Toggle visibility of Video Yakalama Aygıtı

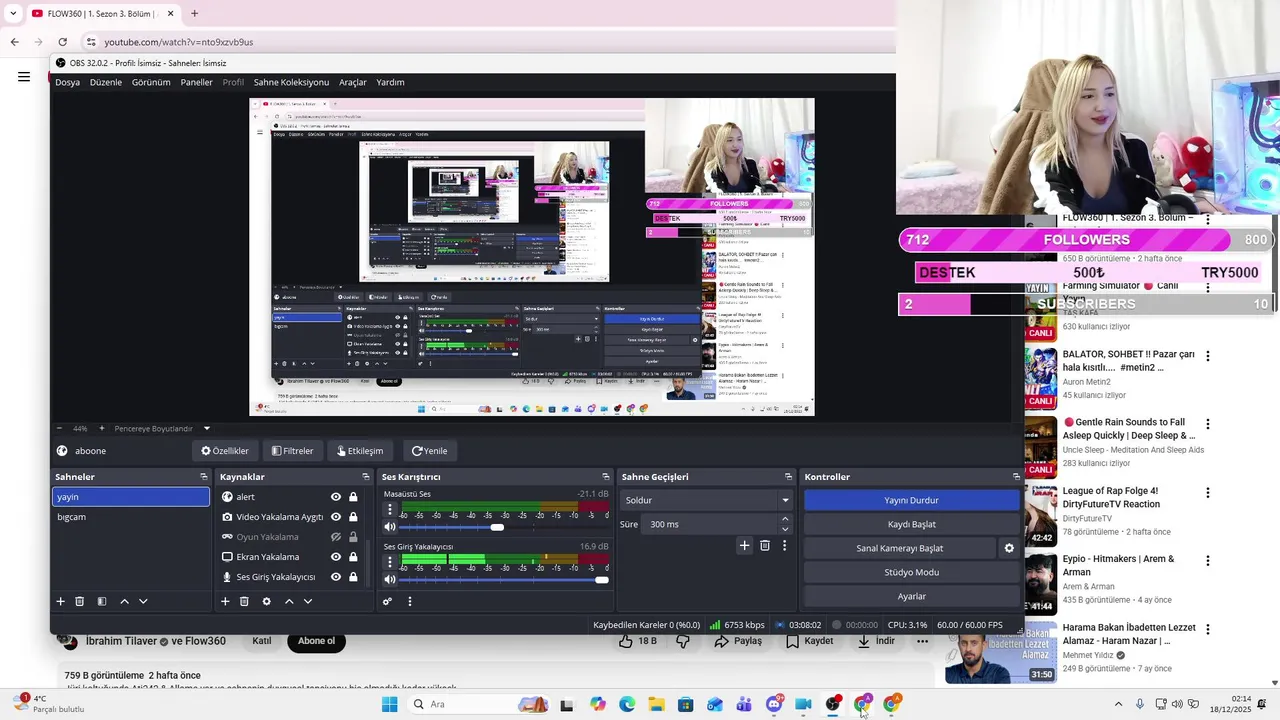coord(336,517)
